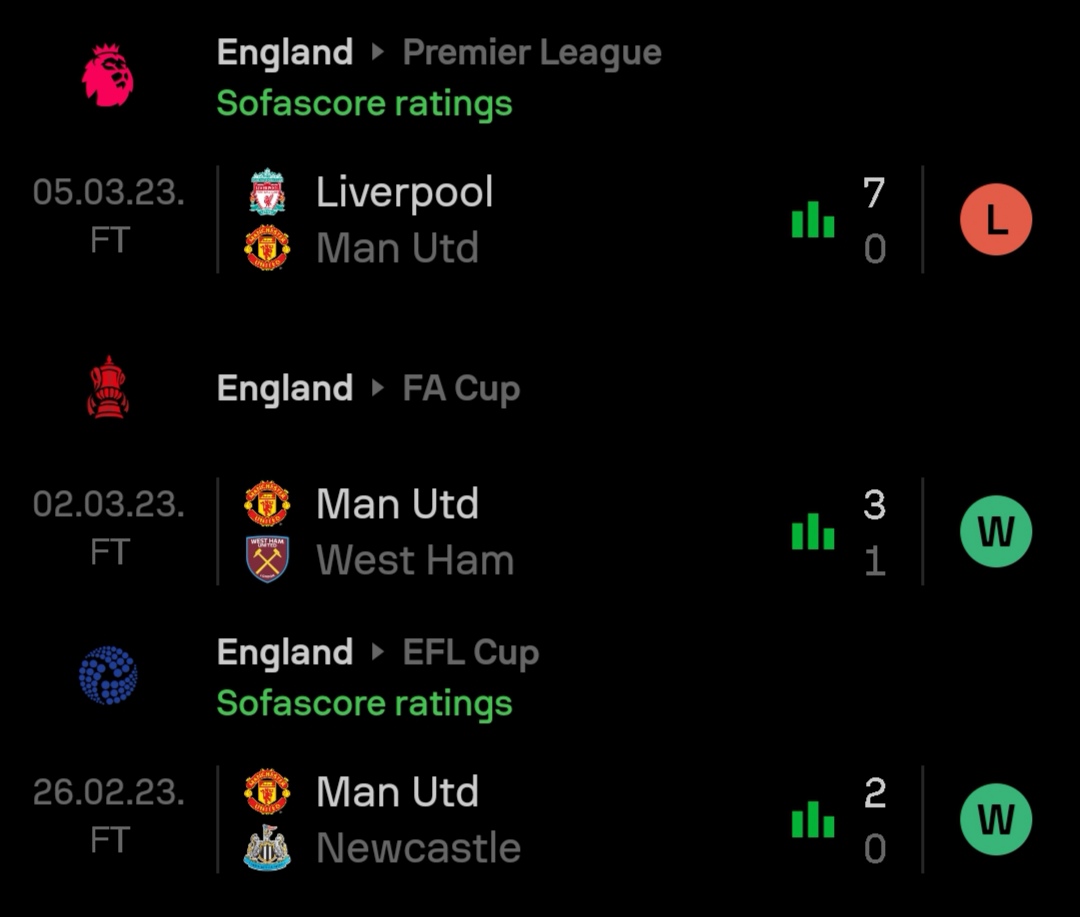Screen dimensions: 1080x917
Task: Open the Liverpool team name
Action: pyautogui.click(x=404, y=192)
